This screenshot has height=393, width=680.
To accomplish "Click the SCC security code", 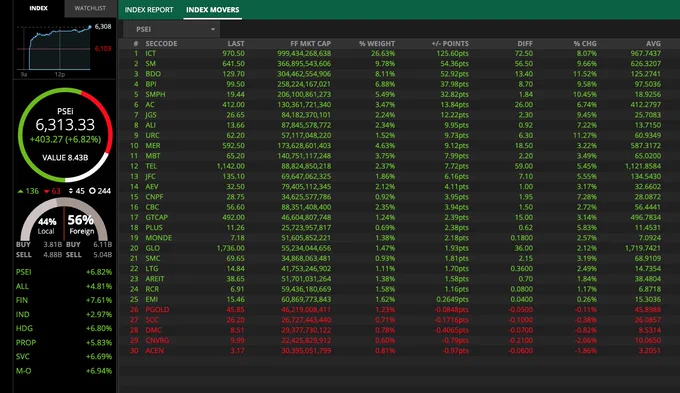I will [152, 320].
